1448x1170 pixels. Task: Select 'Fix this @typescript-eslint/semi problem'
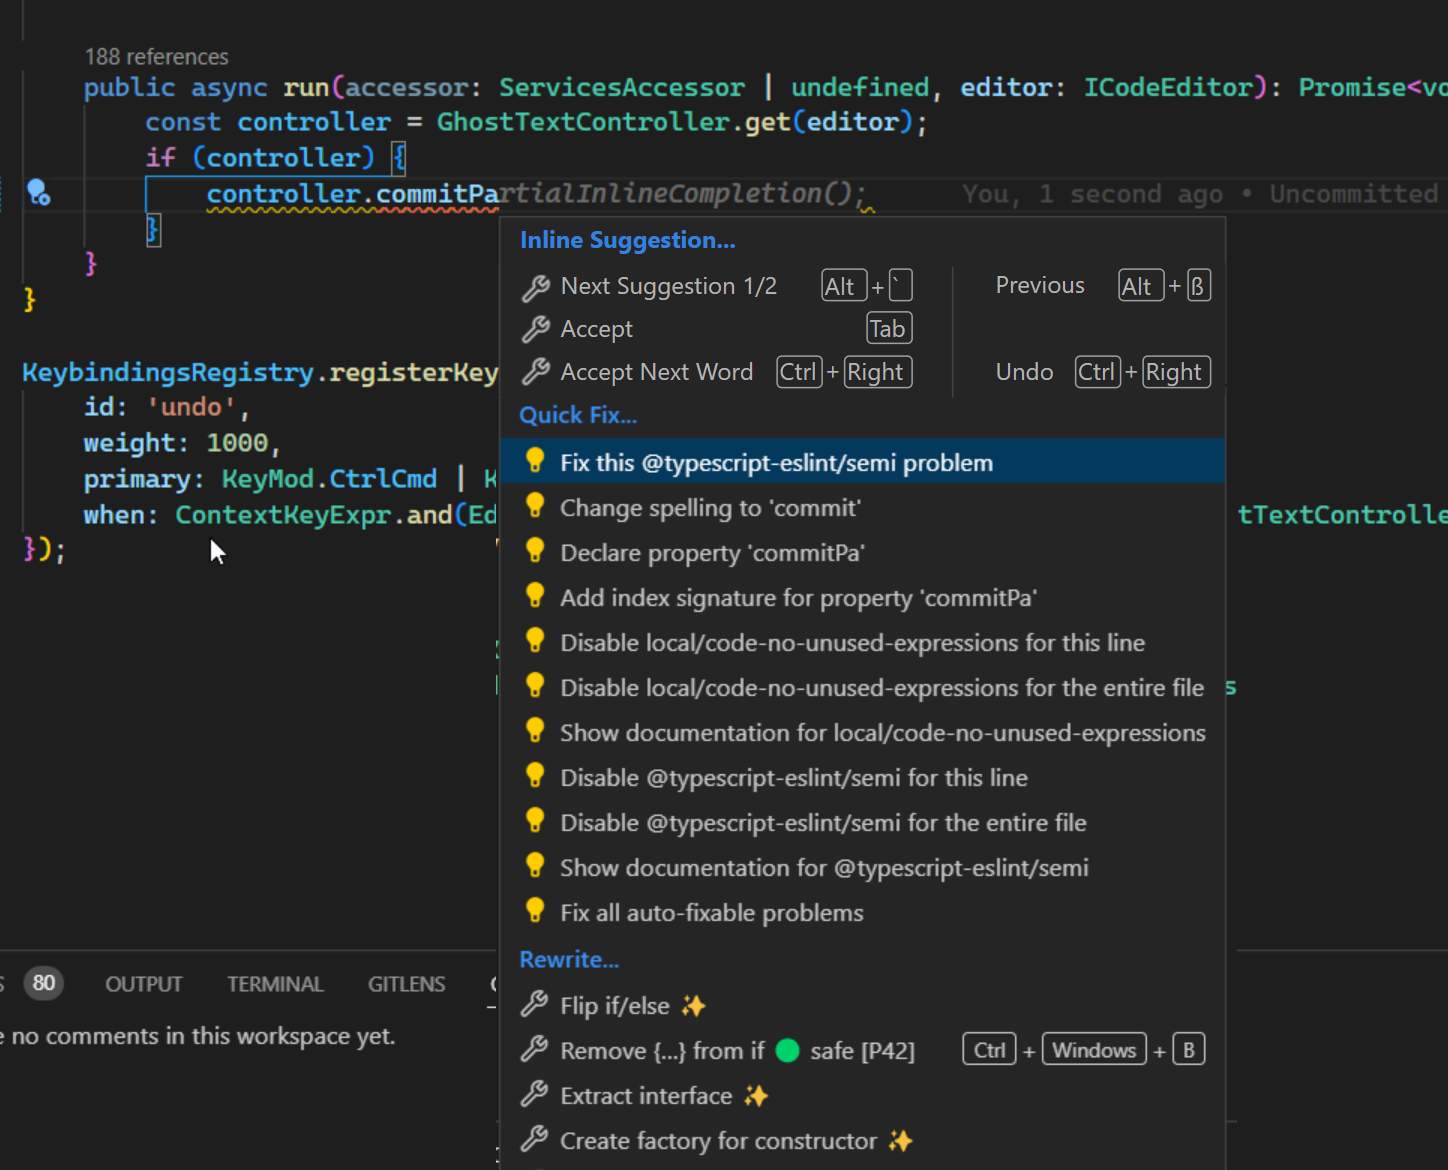coord(777,462)
